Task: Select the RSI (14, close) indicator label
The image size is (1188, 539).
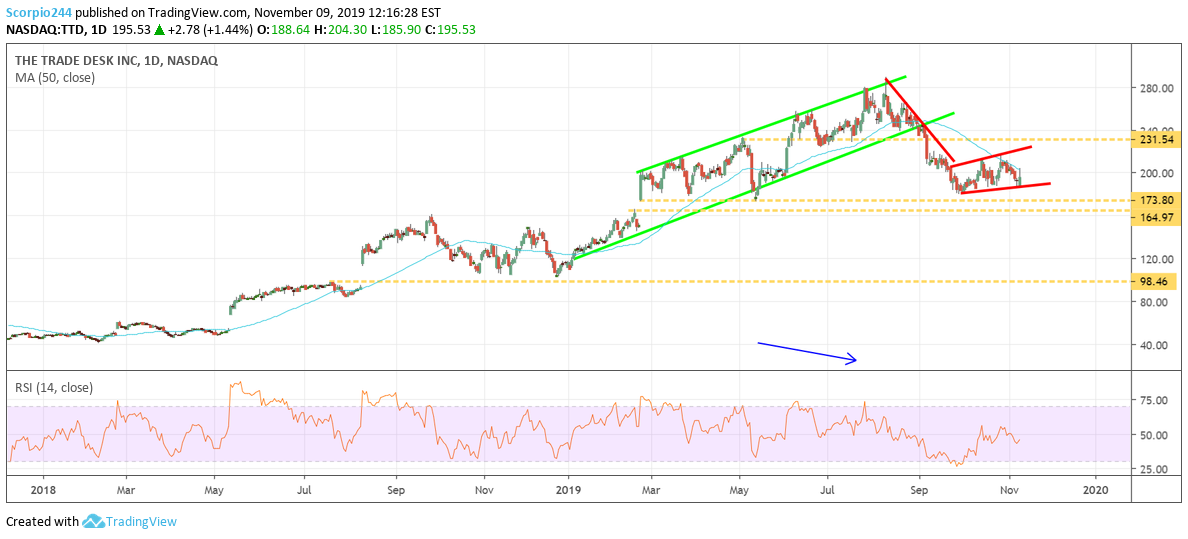Action: click(x=55, y=387)
